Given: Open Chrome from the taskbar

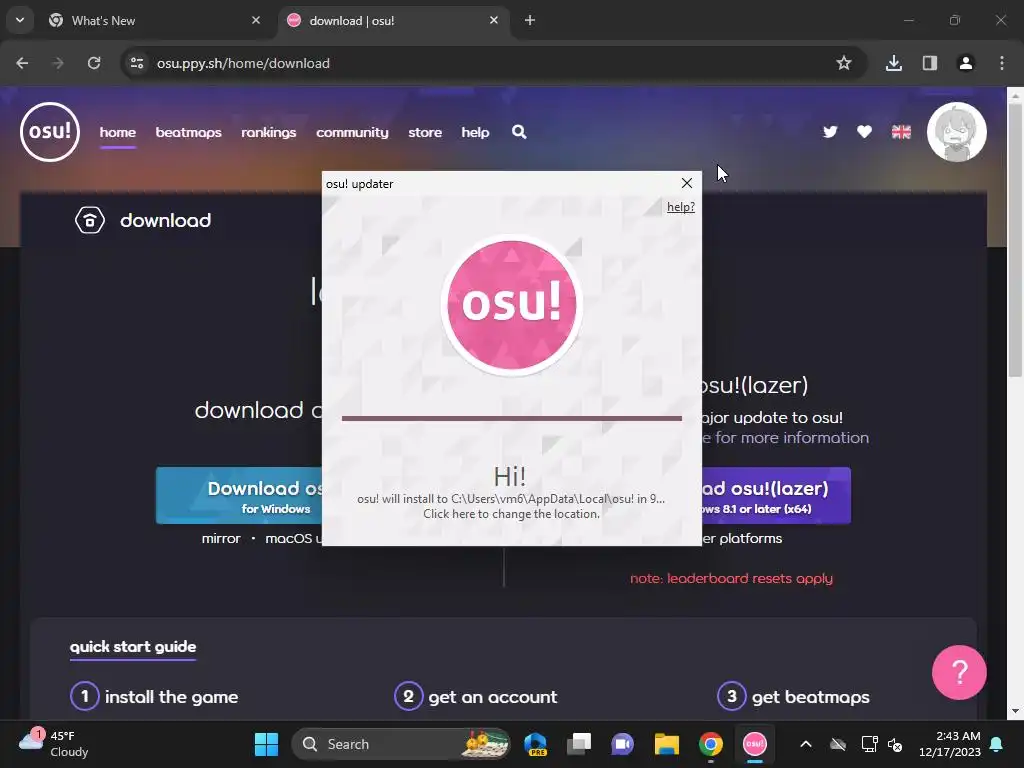Looking at the screenshot, I should point(711,744).
